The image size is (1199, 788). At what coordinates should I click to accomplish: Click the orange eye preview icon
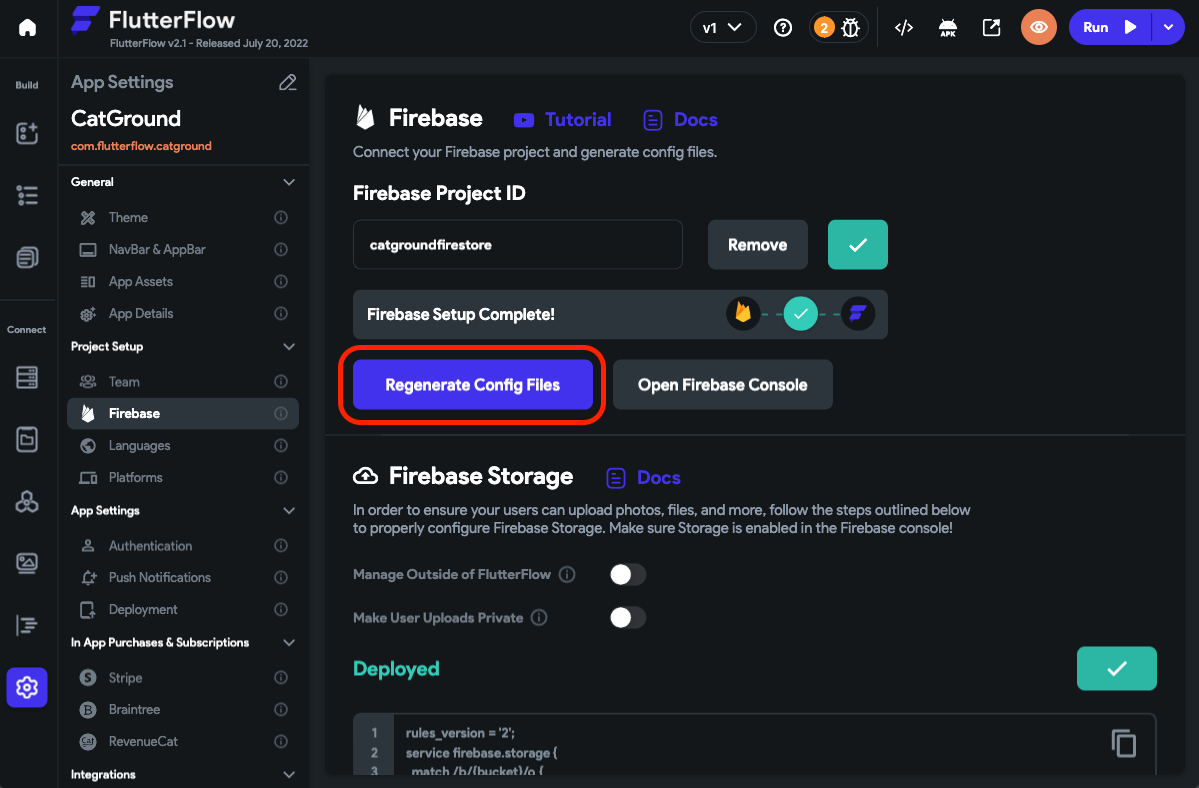click(1038, 28)
